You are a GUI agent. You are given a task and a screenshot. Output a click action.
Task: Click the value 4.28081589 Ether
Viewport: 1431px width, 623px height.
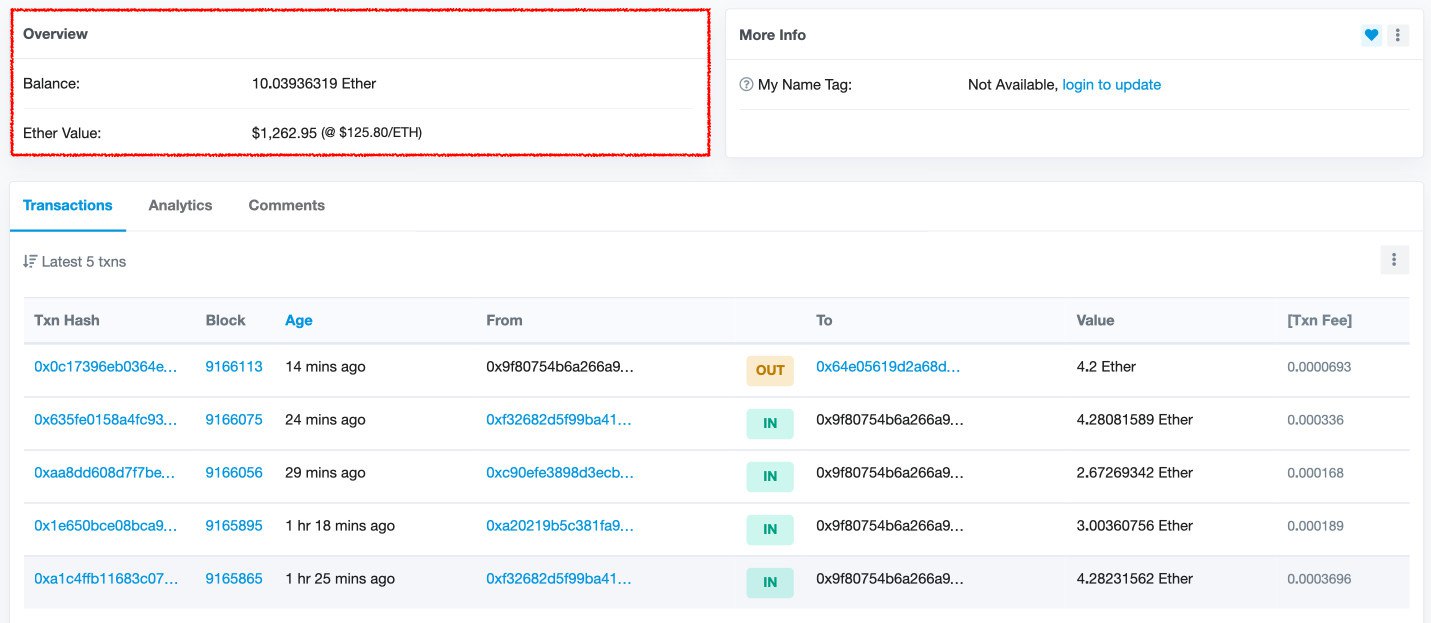click(1135, 420)
